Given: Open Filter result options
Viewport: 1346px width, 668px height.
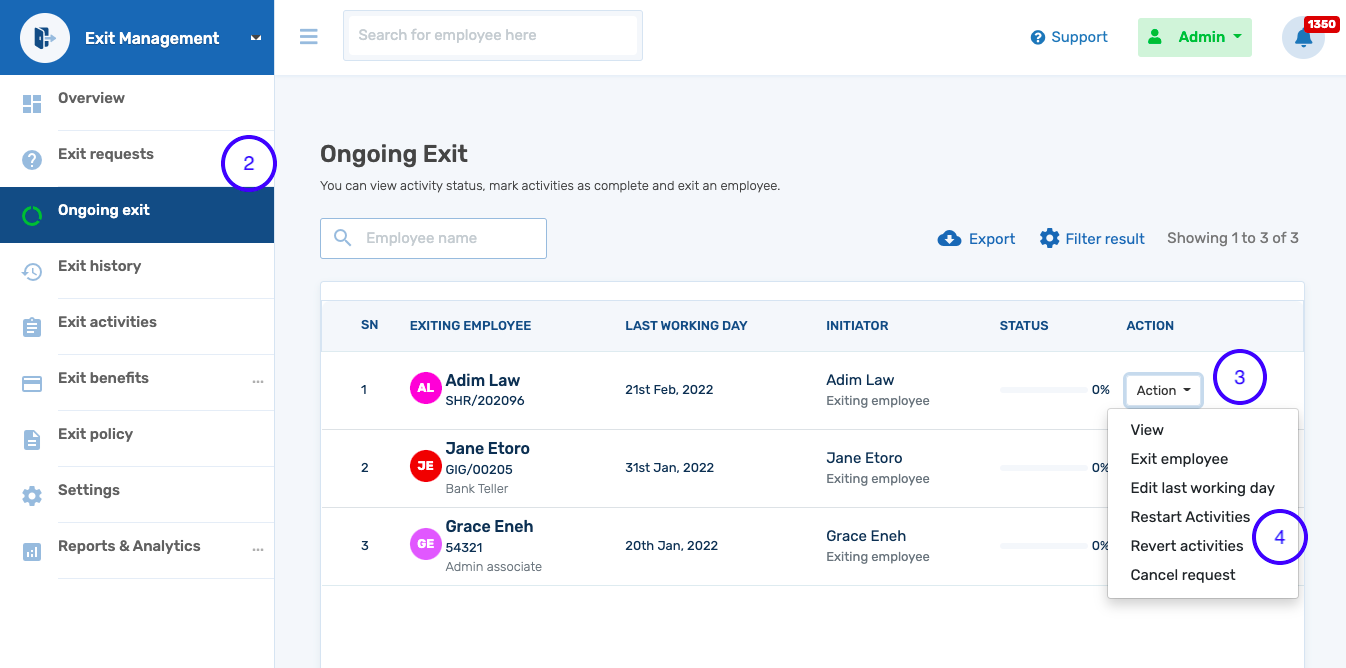Looking at the screenshot, I should tap(1092, 238).
